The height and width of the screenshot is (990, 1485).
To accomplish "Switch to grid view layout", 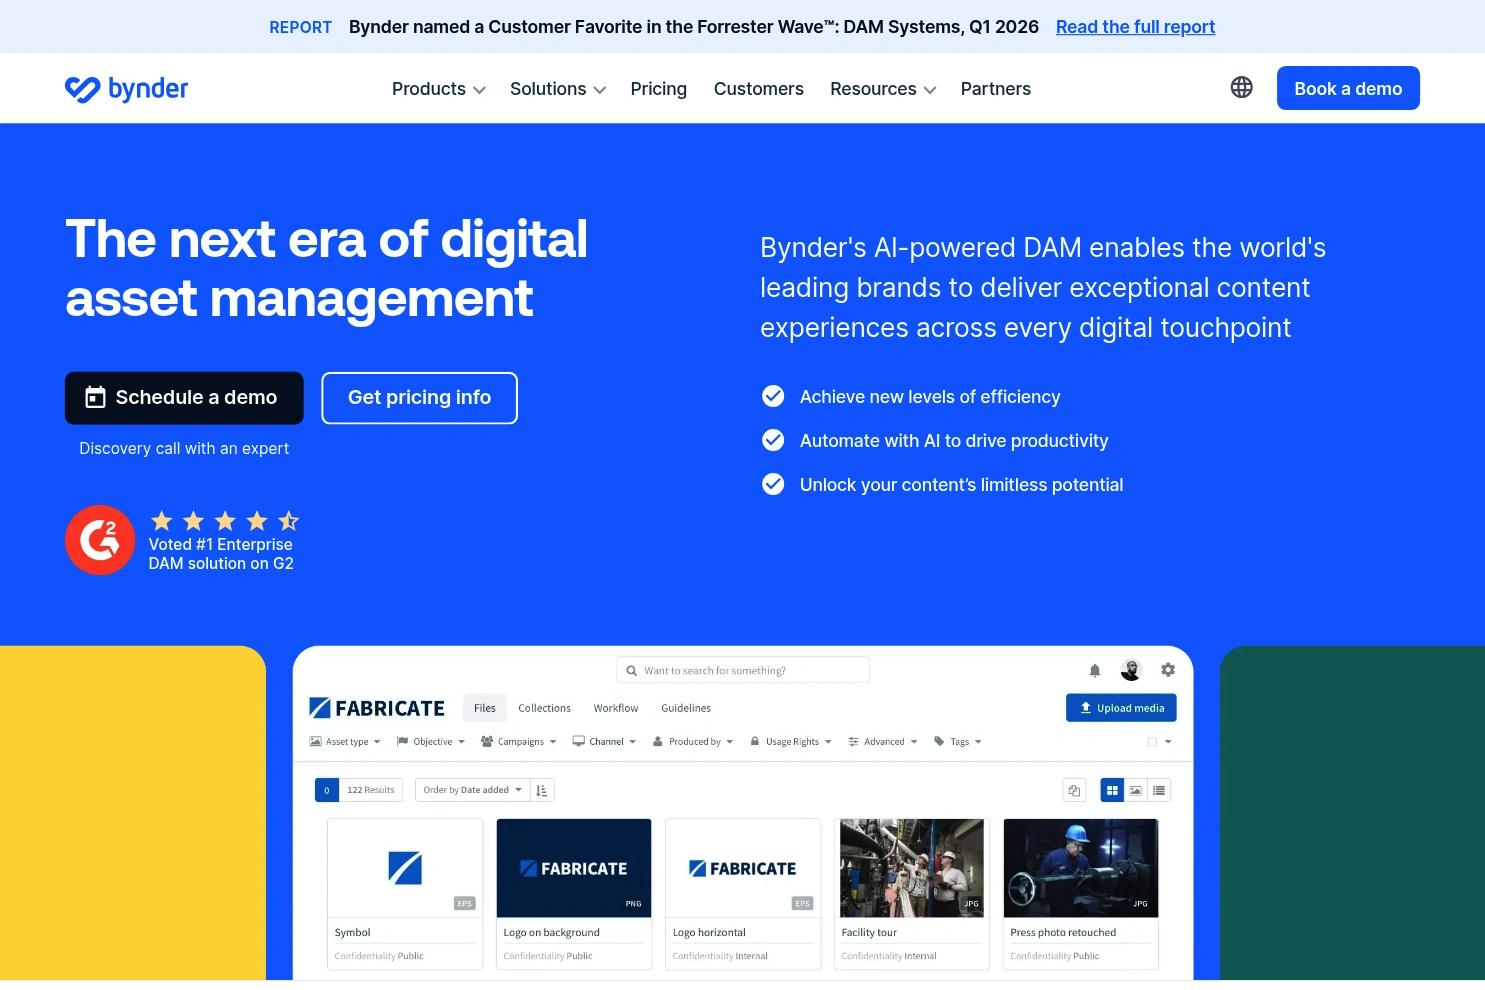I will coord(1112,790).
